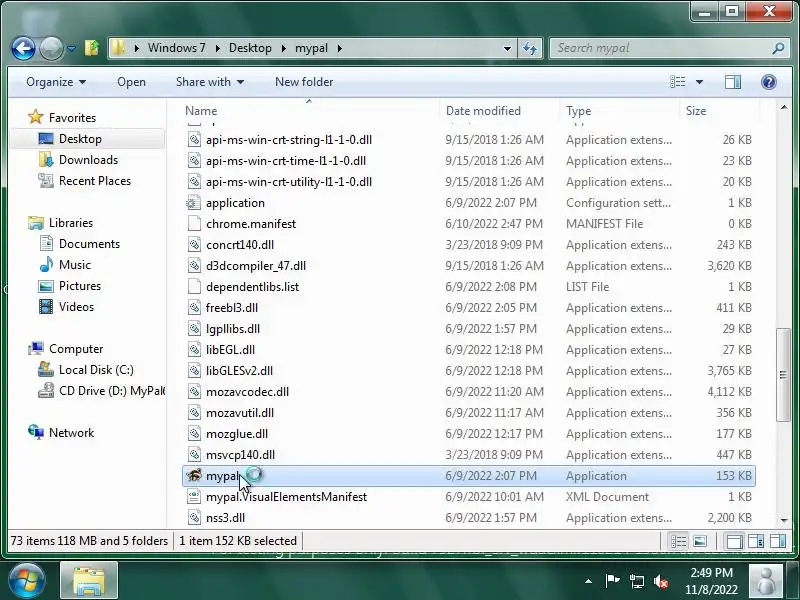Select file concrt140.dll
This screenshot has height=600, width=800.
pyautogui.click(x=240, y=244)
